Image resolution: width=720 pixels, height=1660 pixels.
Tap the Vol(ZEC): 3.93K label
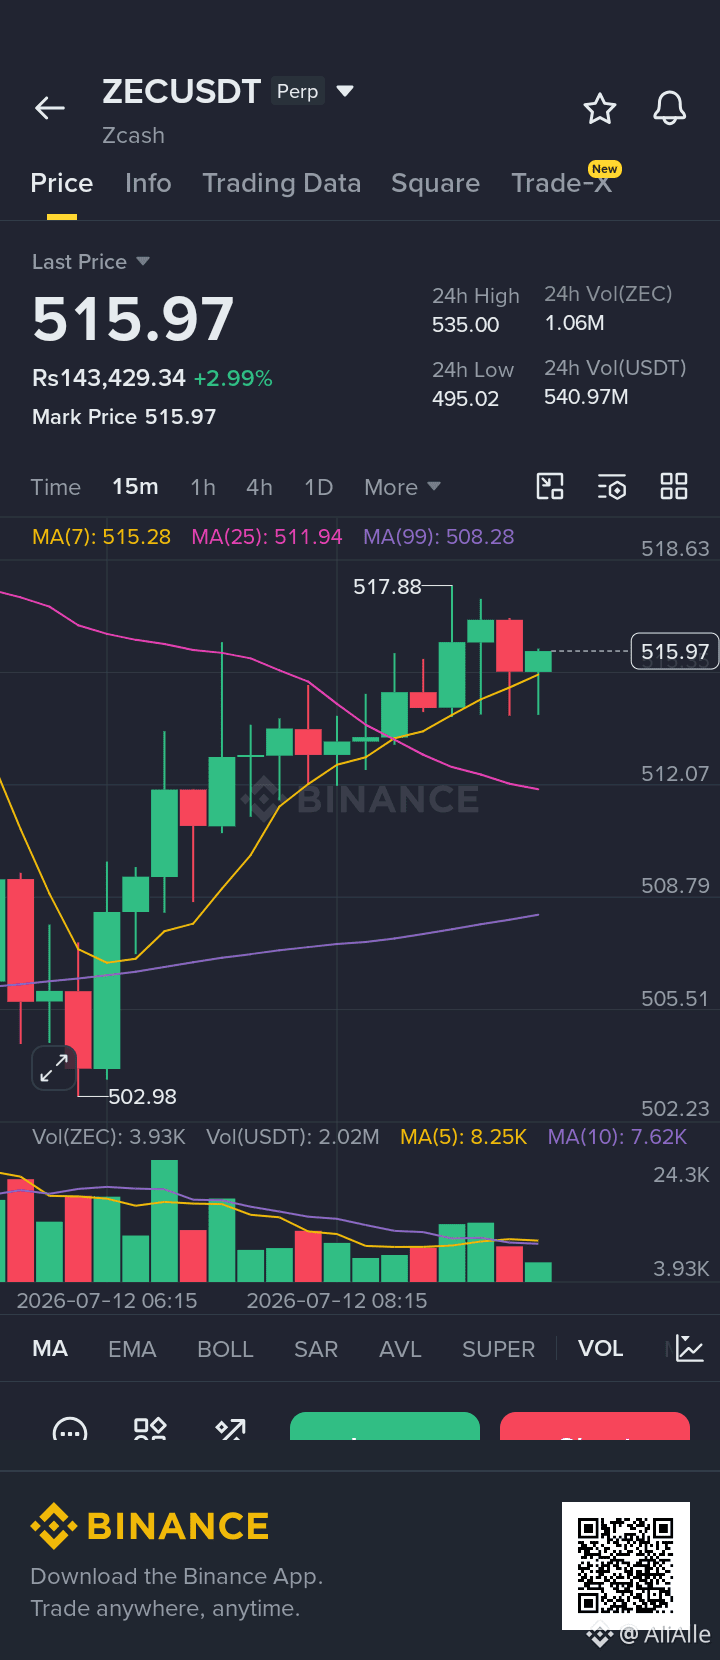pos(109,1137)
